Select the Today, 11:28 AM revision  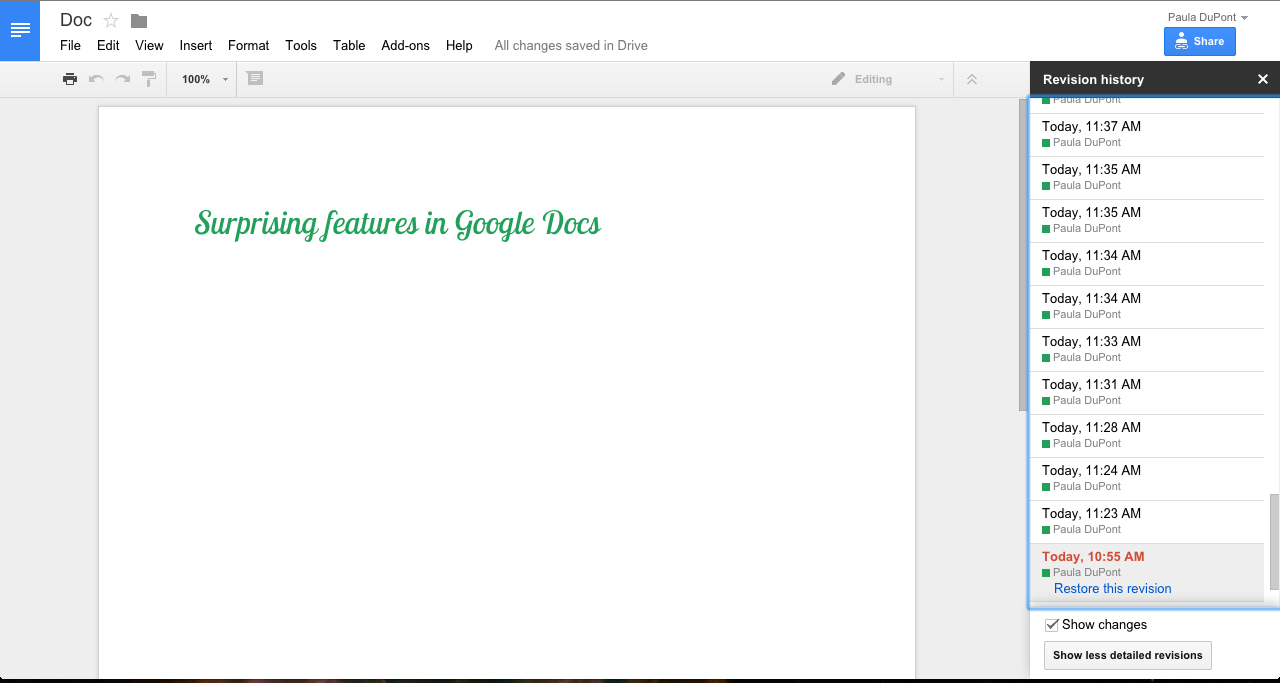click(x=1147, y=435)
